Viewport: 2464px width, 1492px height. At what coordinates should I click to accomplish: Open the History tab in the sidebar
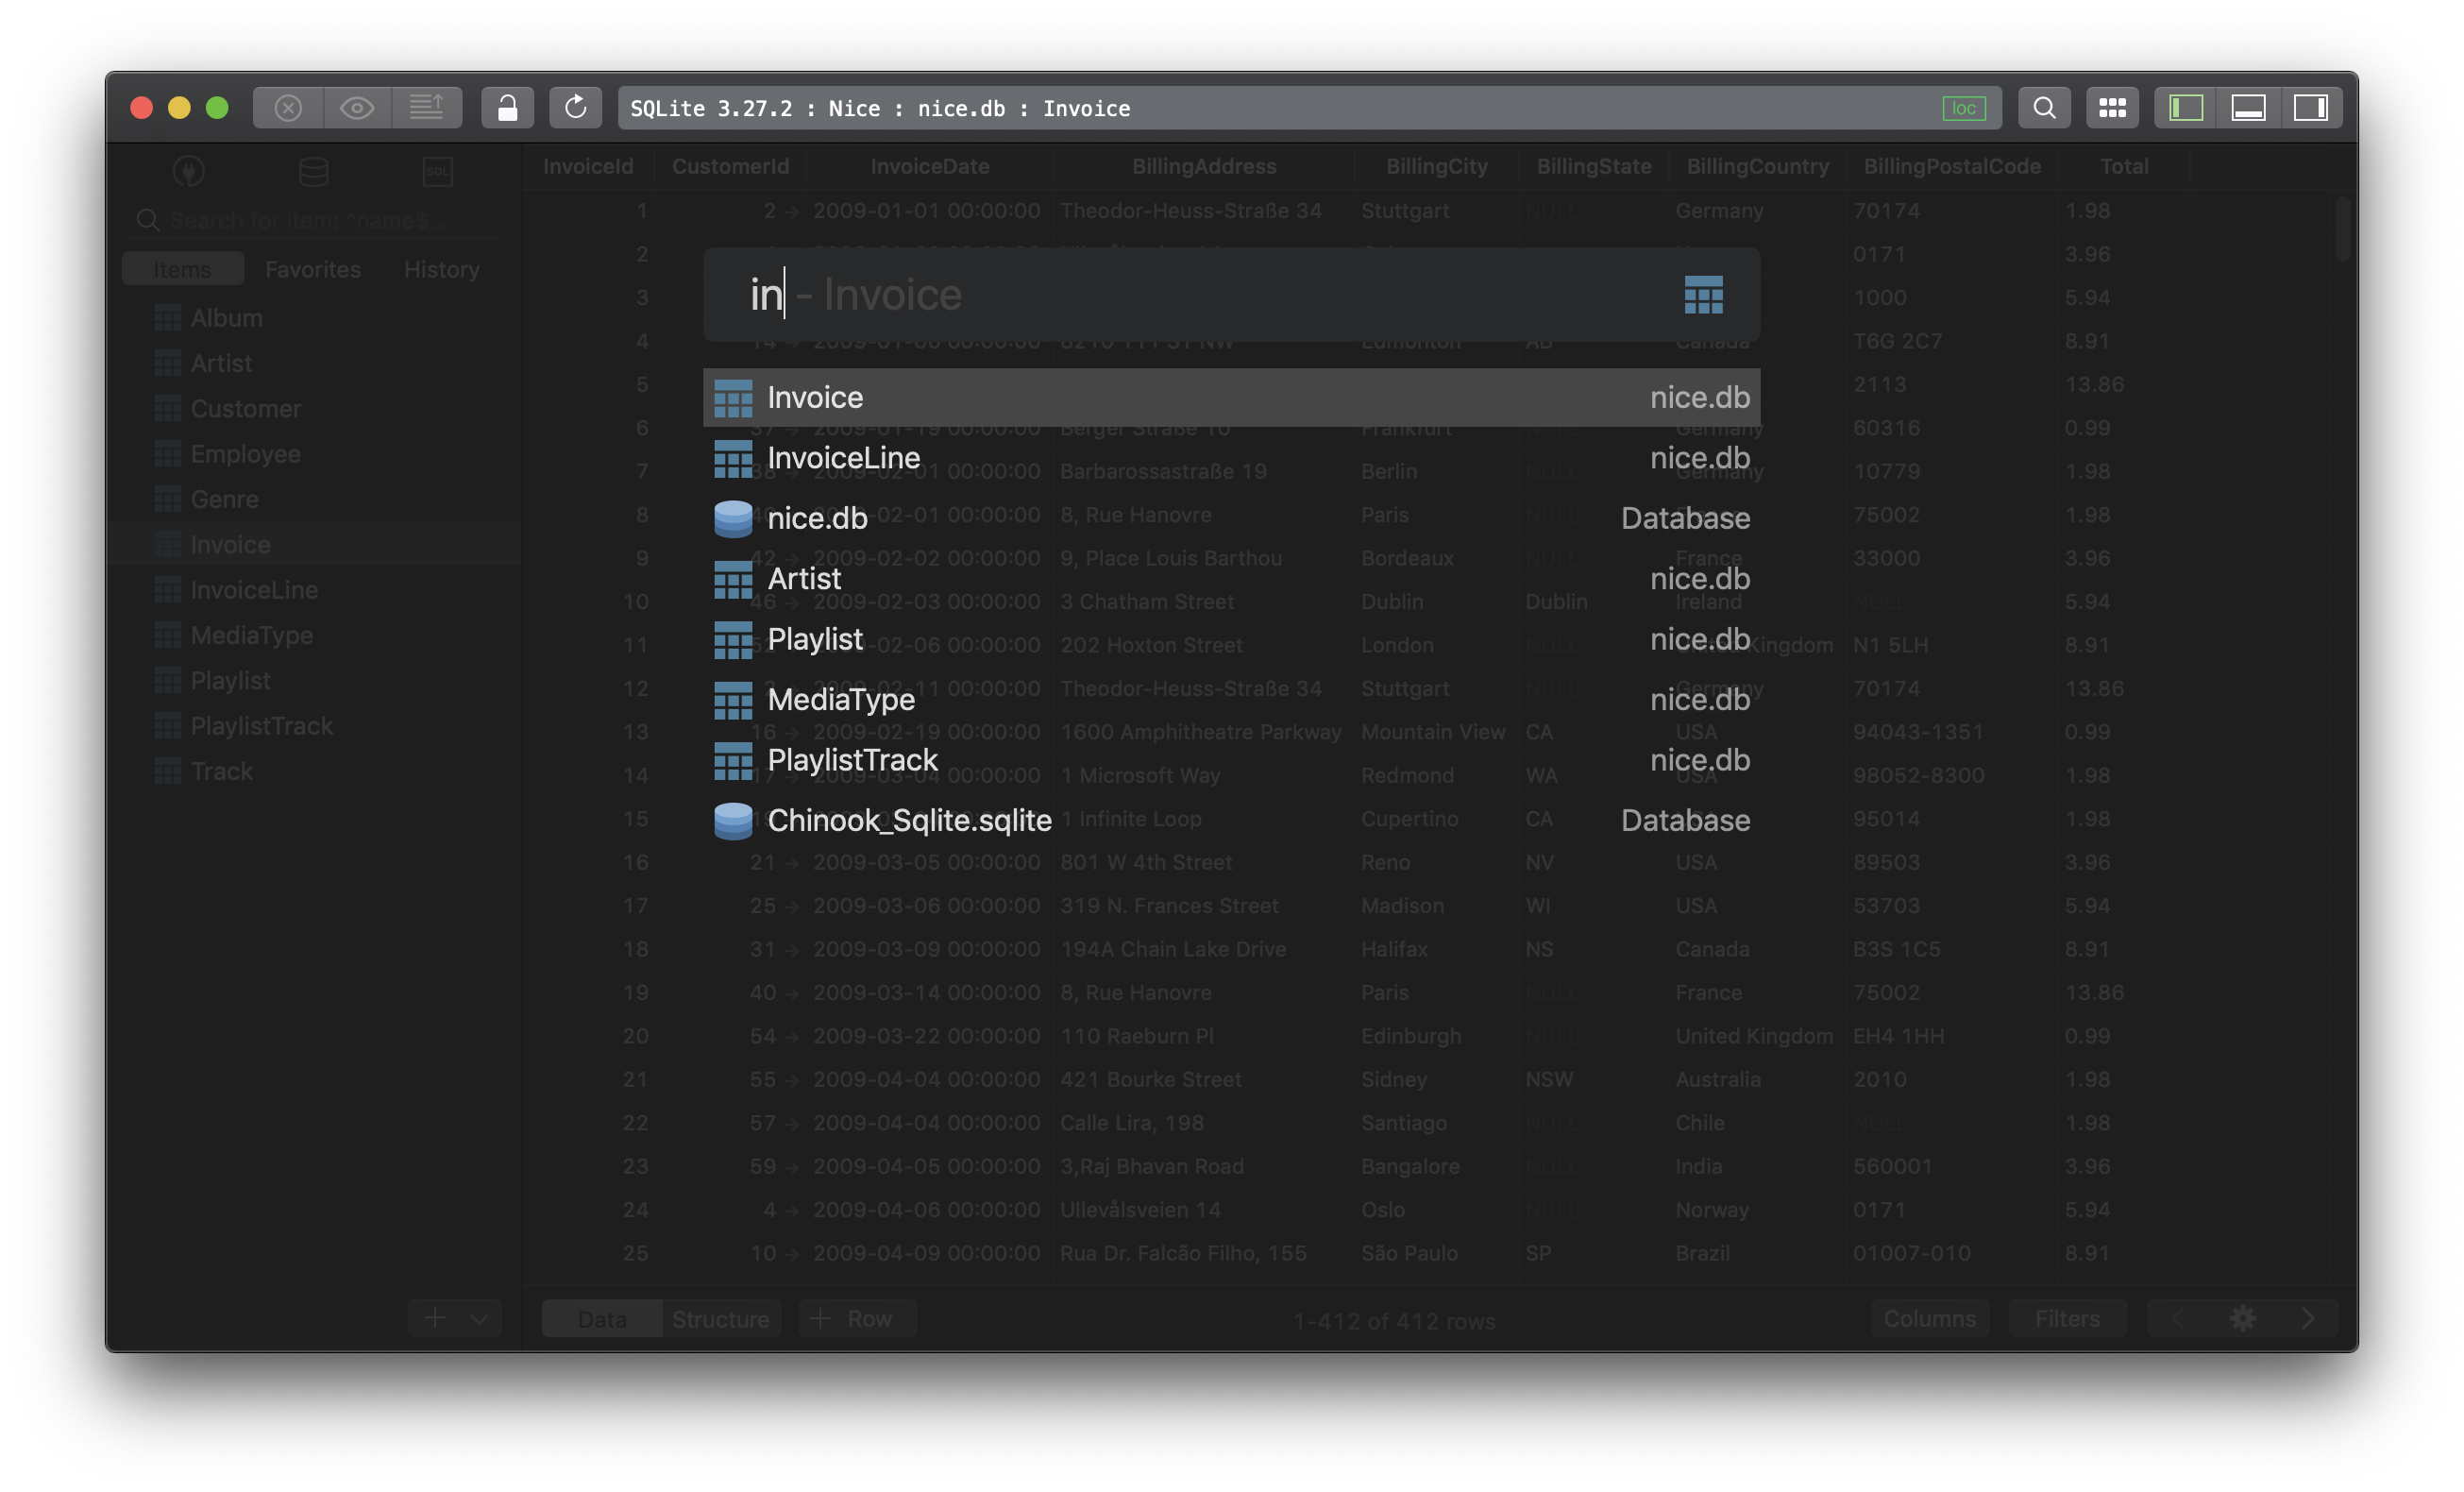[441, 268]
